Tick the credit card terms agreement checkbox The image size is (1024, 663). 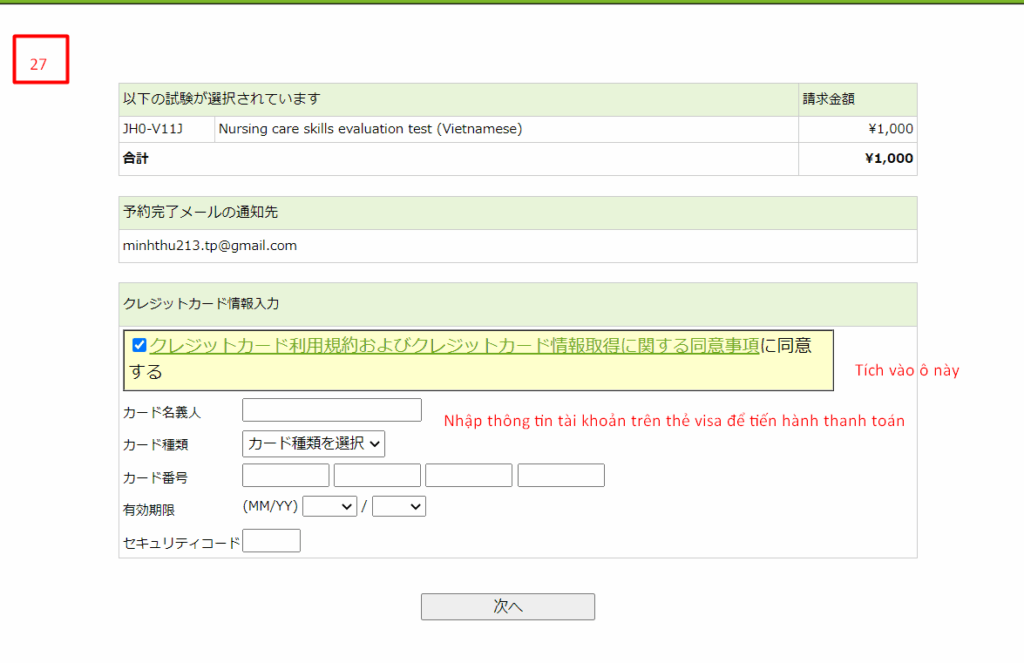click(x=139, y=346)
